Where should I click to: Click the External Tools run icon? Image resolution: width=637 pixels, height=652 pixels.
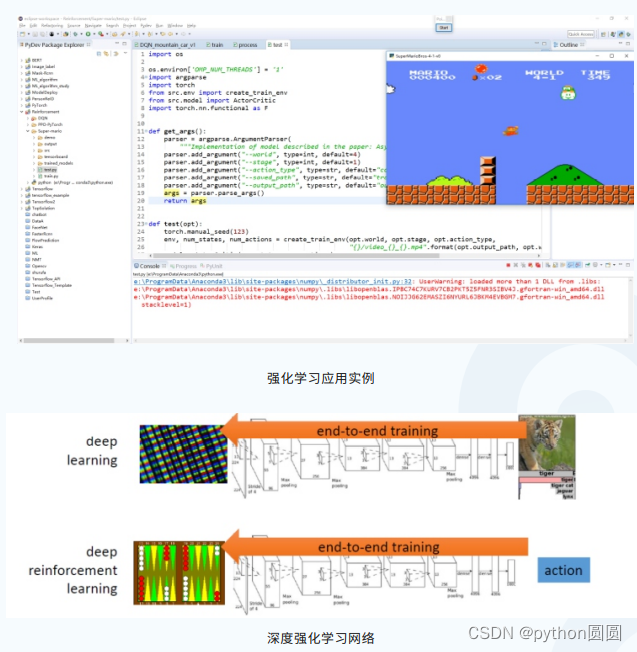(x=101, y=34)
